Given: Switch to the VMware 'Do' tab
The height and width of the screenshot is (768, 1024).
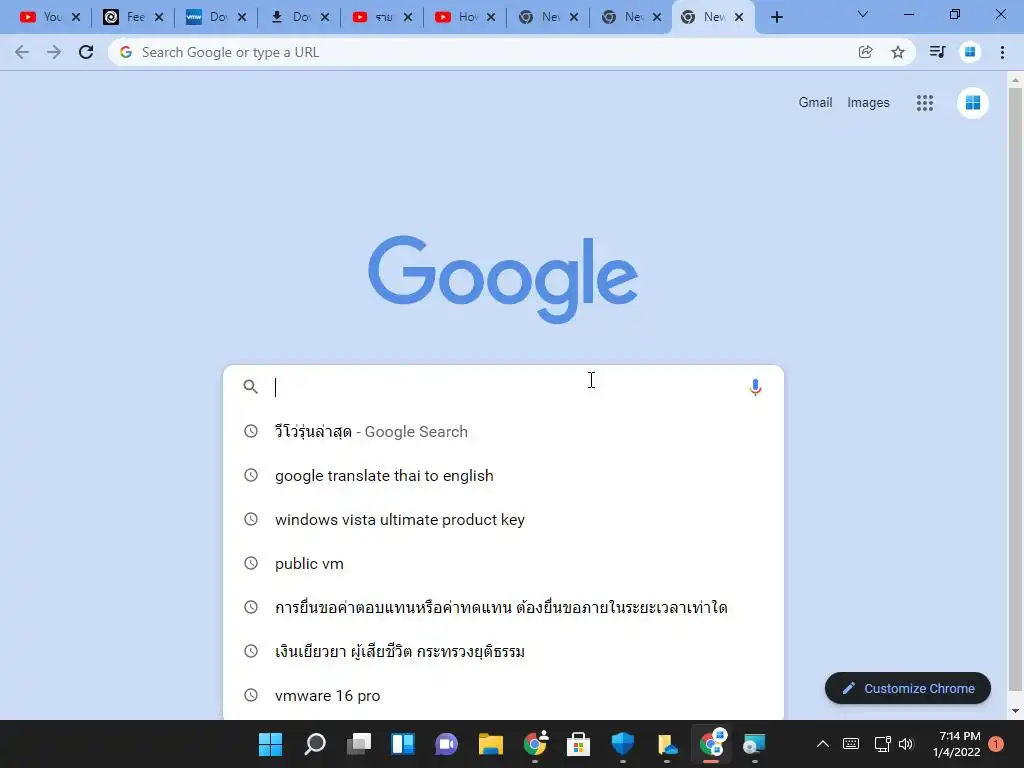Looking at the screenshot, I should coord(207,17).
